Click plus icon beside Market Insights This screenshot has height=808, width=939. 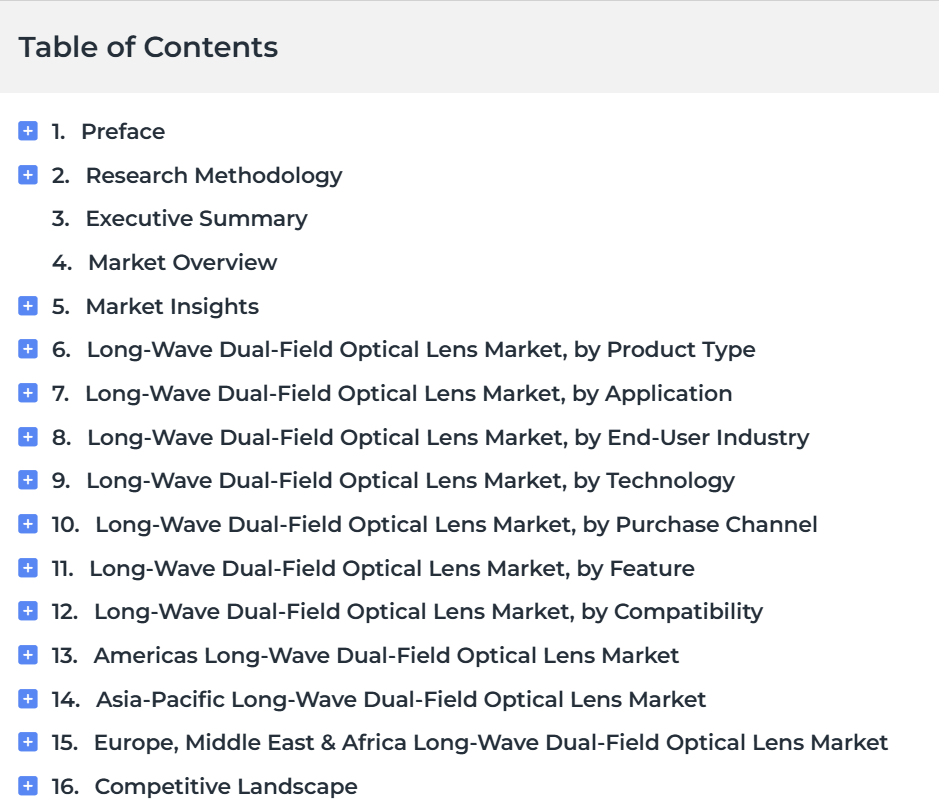tap(28, 305)
